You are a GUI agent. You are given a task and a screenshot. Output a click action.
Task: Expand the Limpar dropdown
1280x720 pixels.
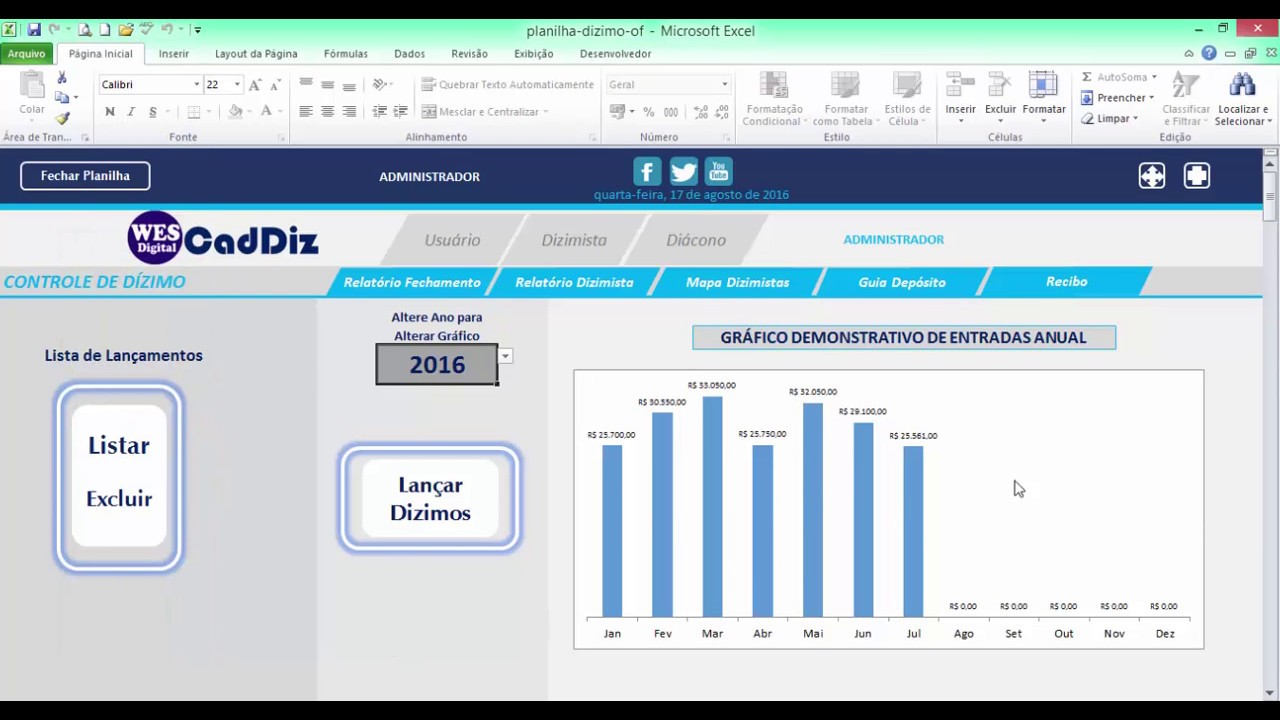(1135, 119)
